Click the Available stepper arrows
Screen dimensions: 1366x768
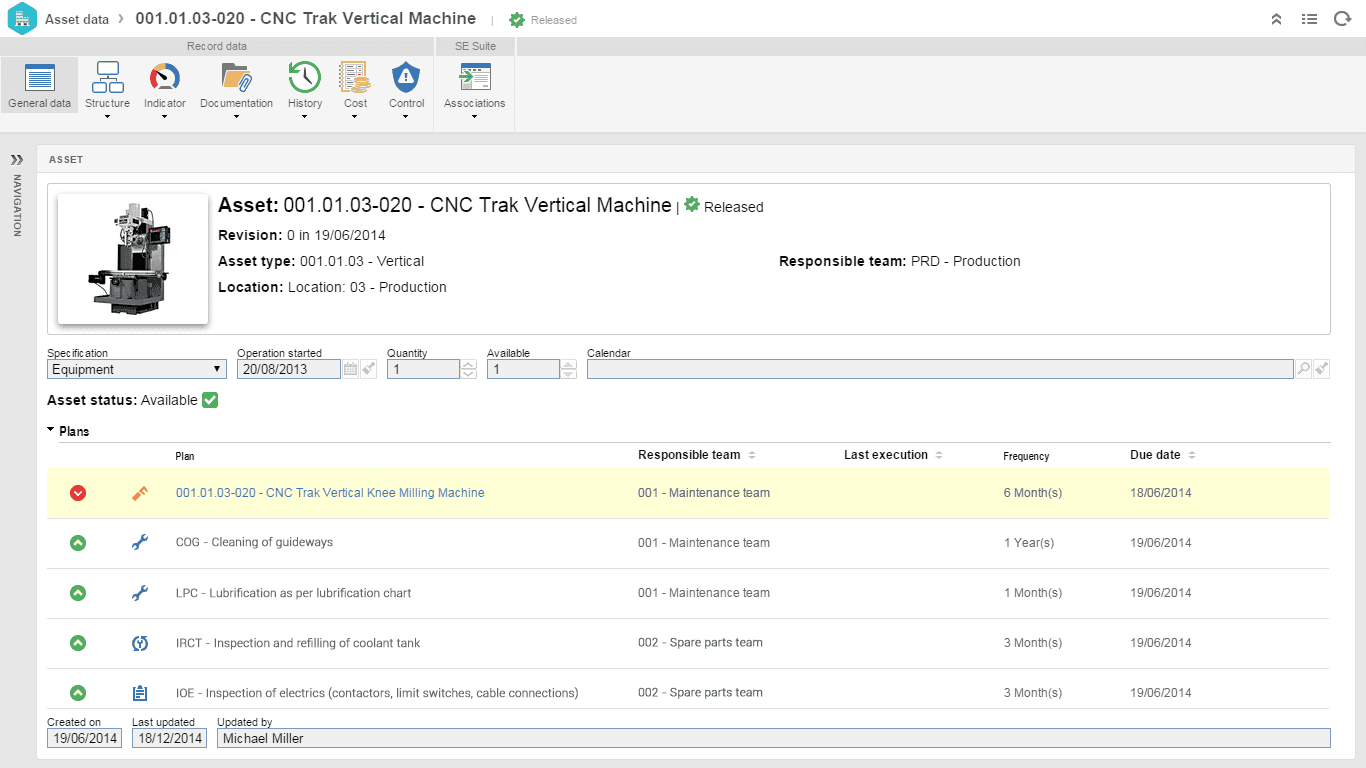569,369
